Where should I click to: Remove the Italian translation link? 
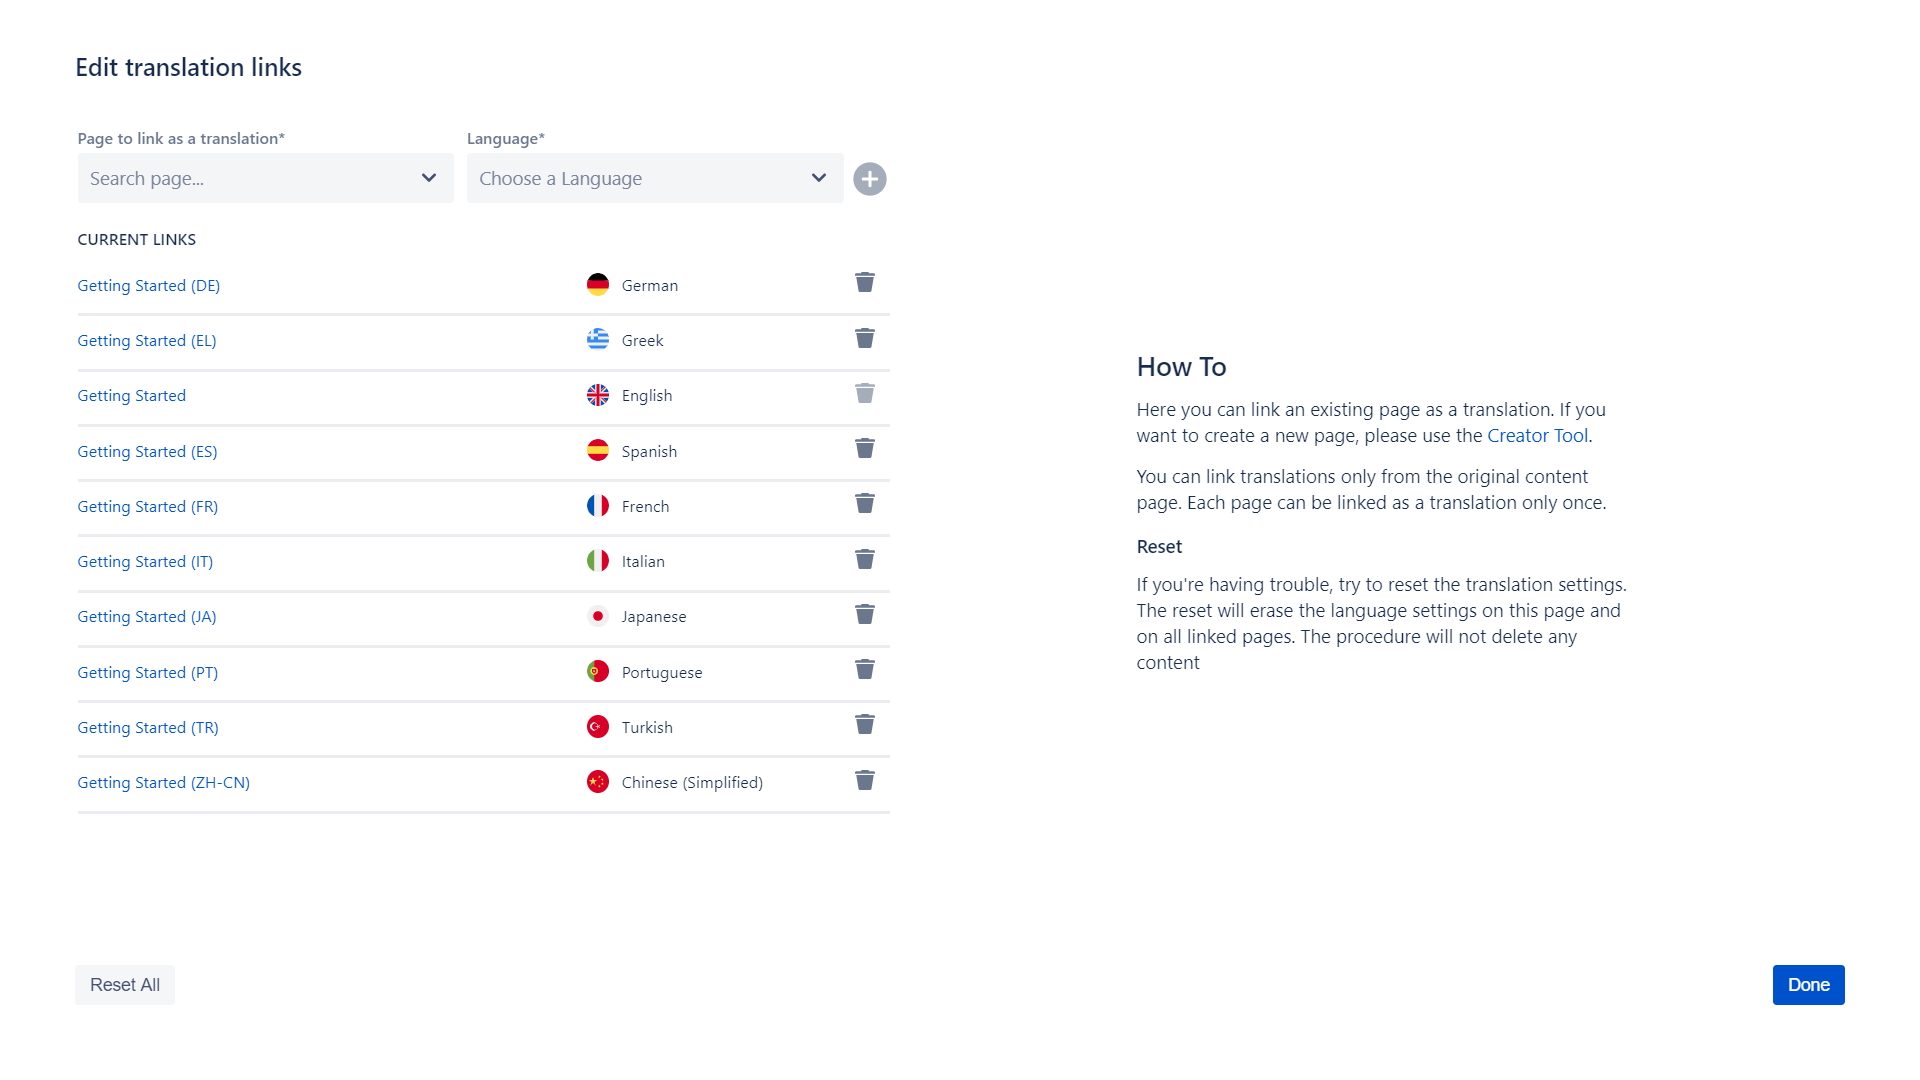click(x=865, y=560)
